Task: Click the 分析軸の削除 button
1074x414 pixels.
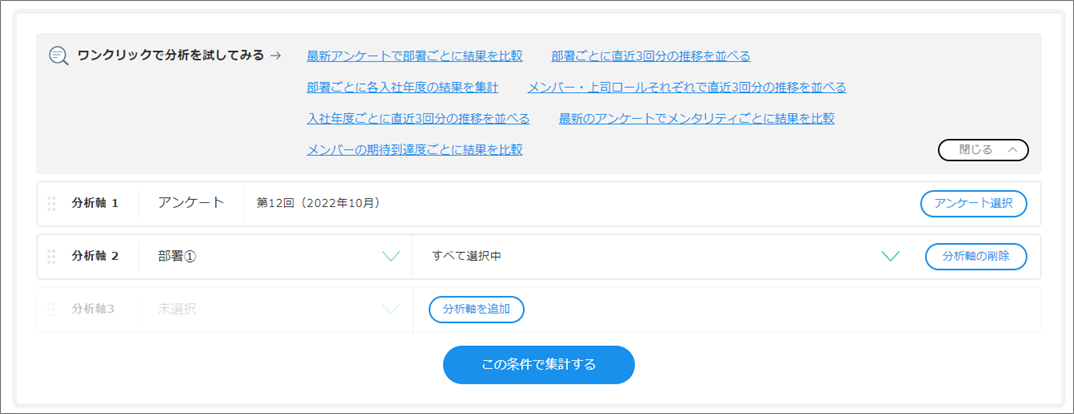Action: 976,256
